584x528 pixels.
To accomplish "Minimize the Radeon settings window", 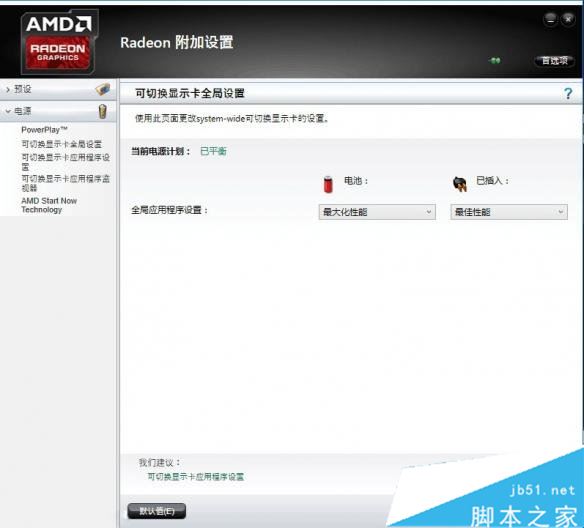I will (x=550, y=19).
